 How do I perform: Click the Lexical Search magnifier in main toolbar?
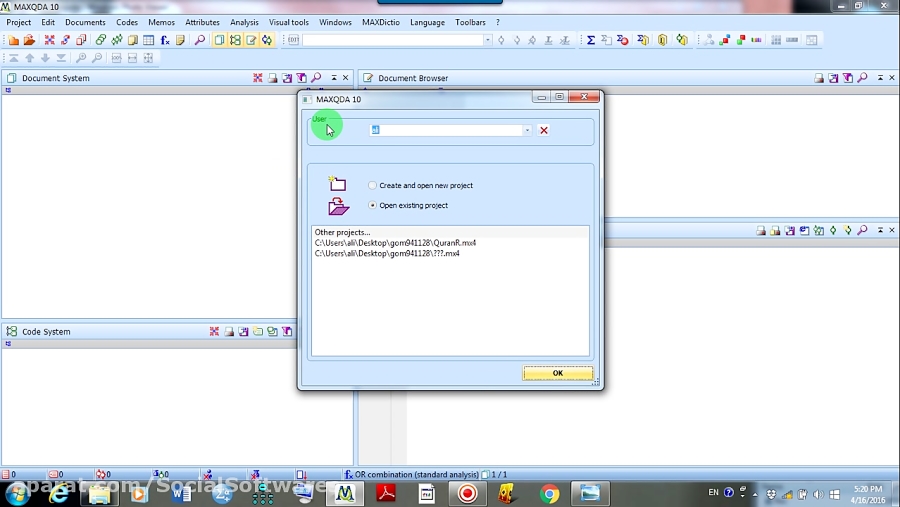[x=200, y=40]
